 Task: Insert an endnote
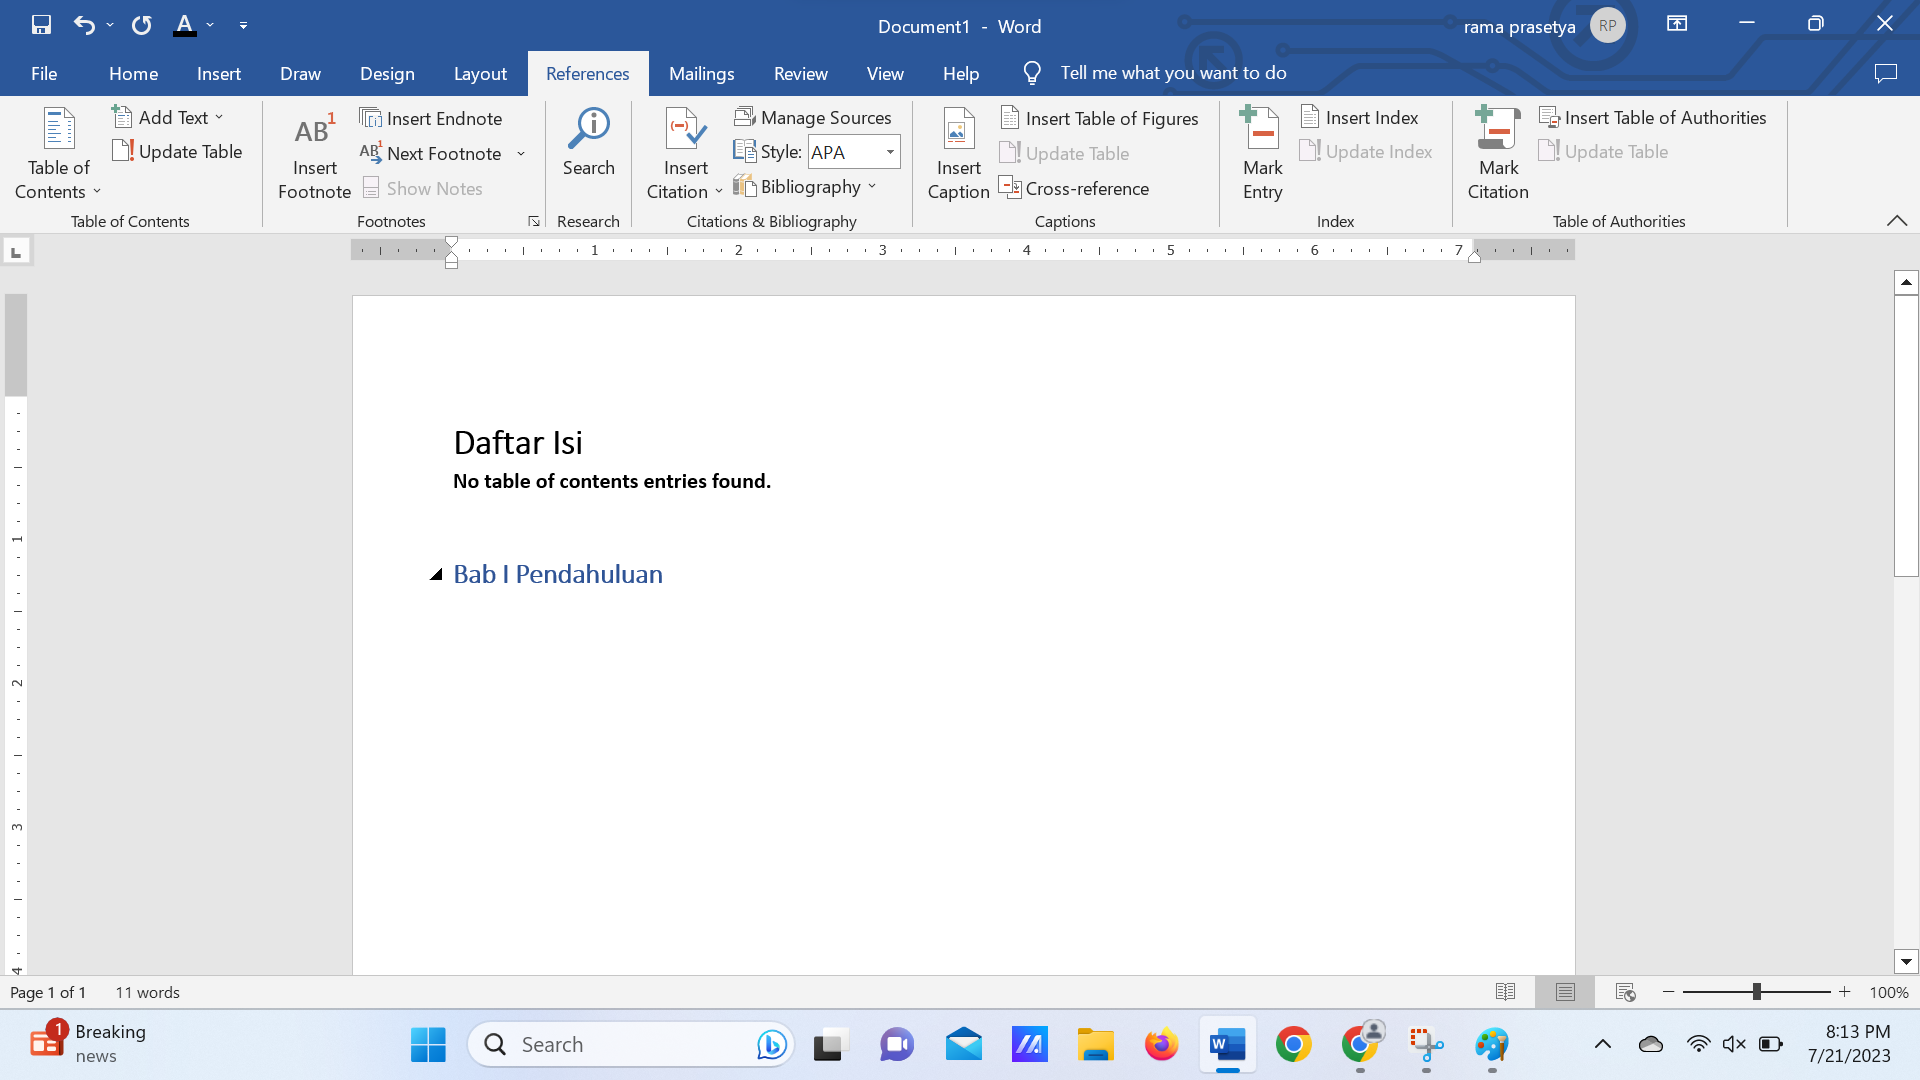[x=431, y=119]
